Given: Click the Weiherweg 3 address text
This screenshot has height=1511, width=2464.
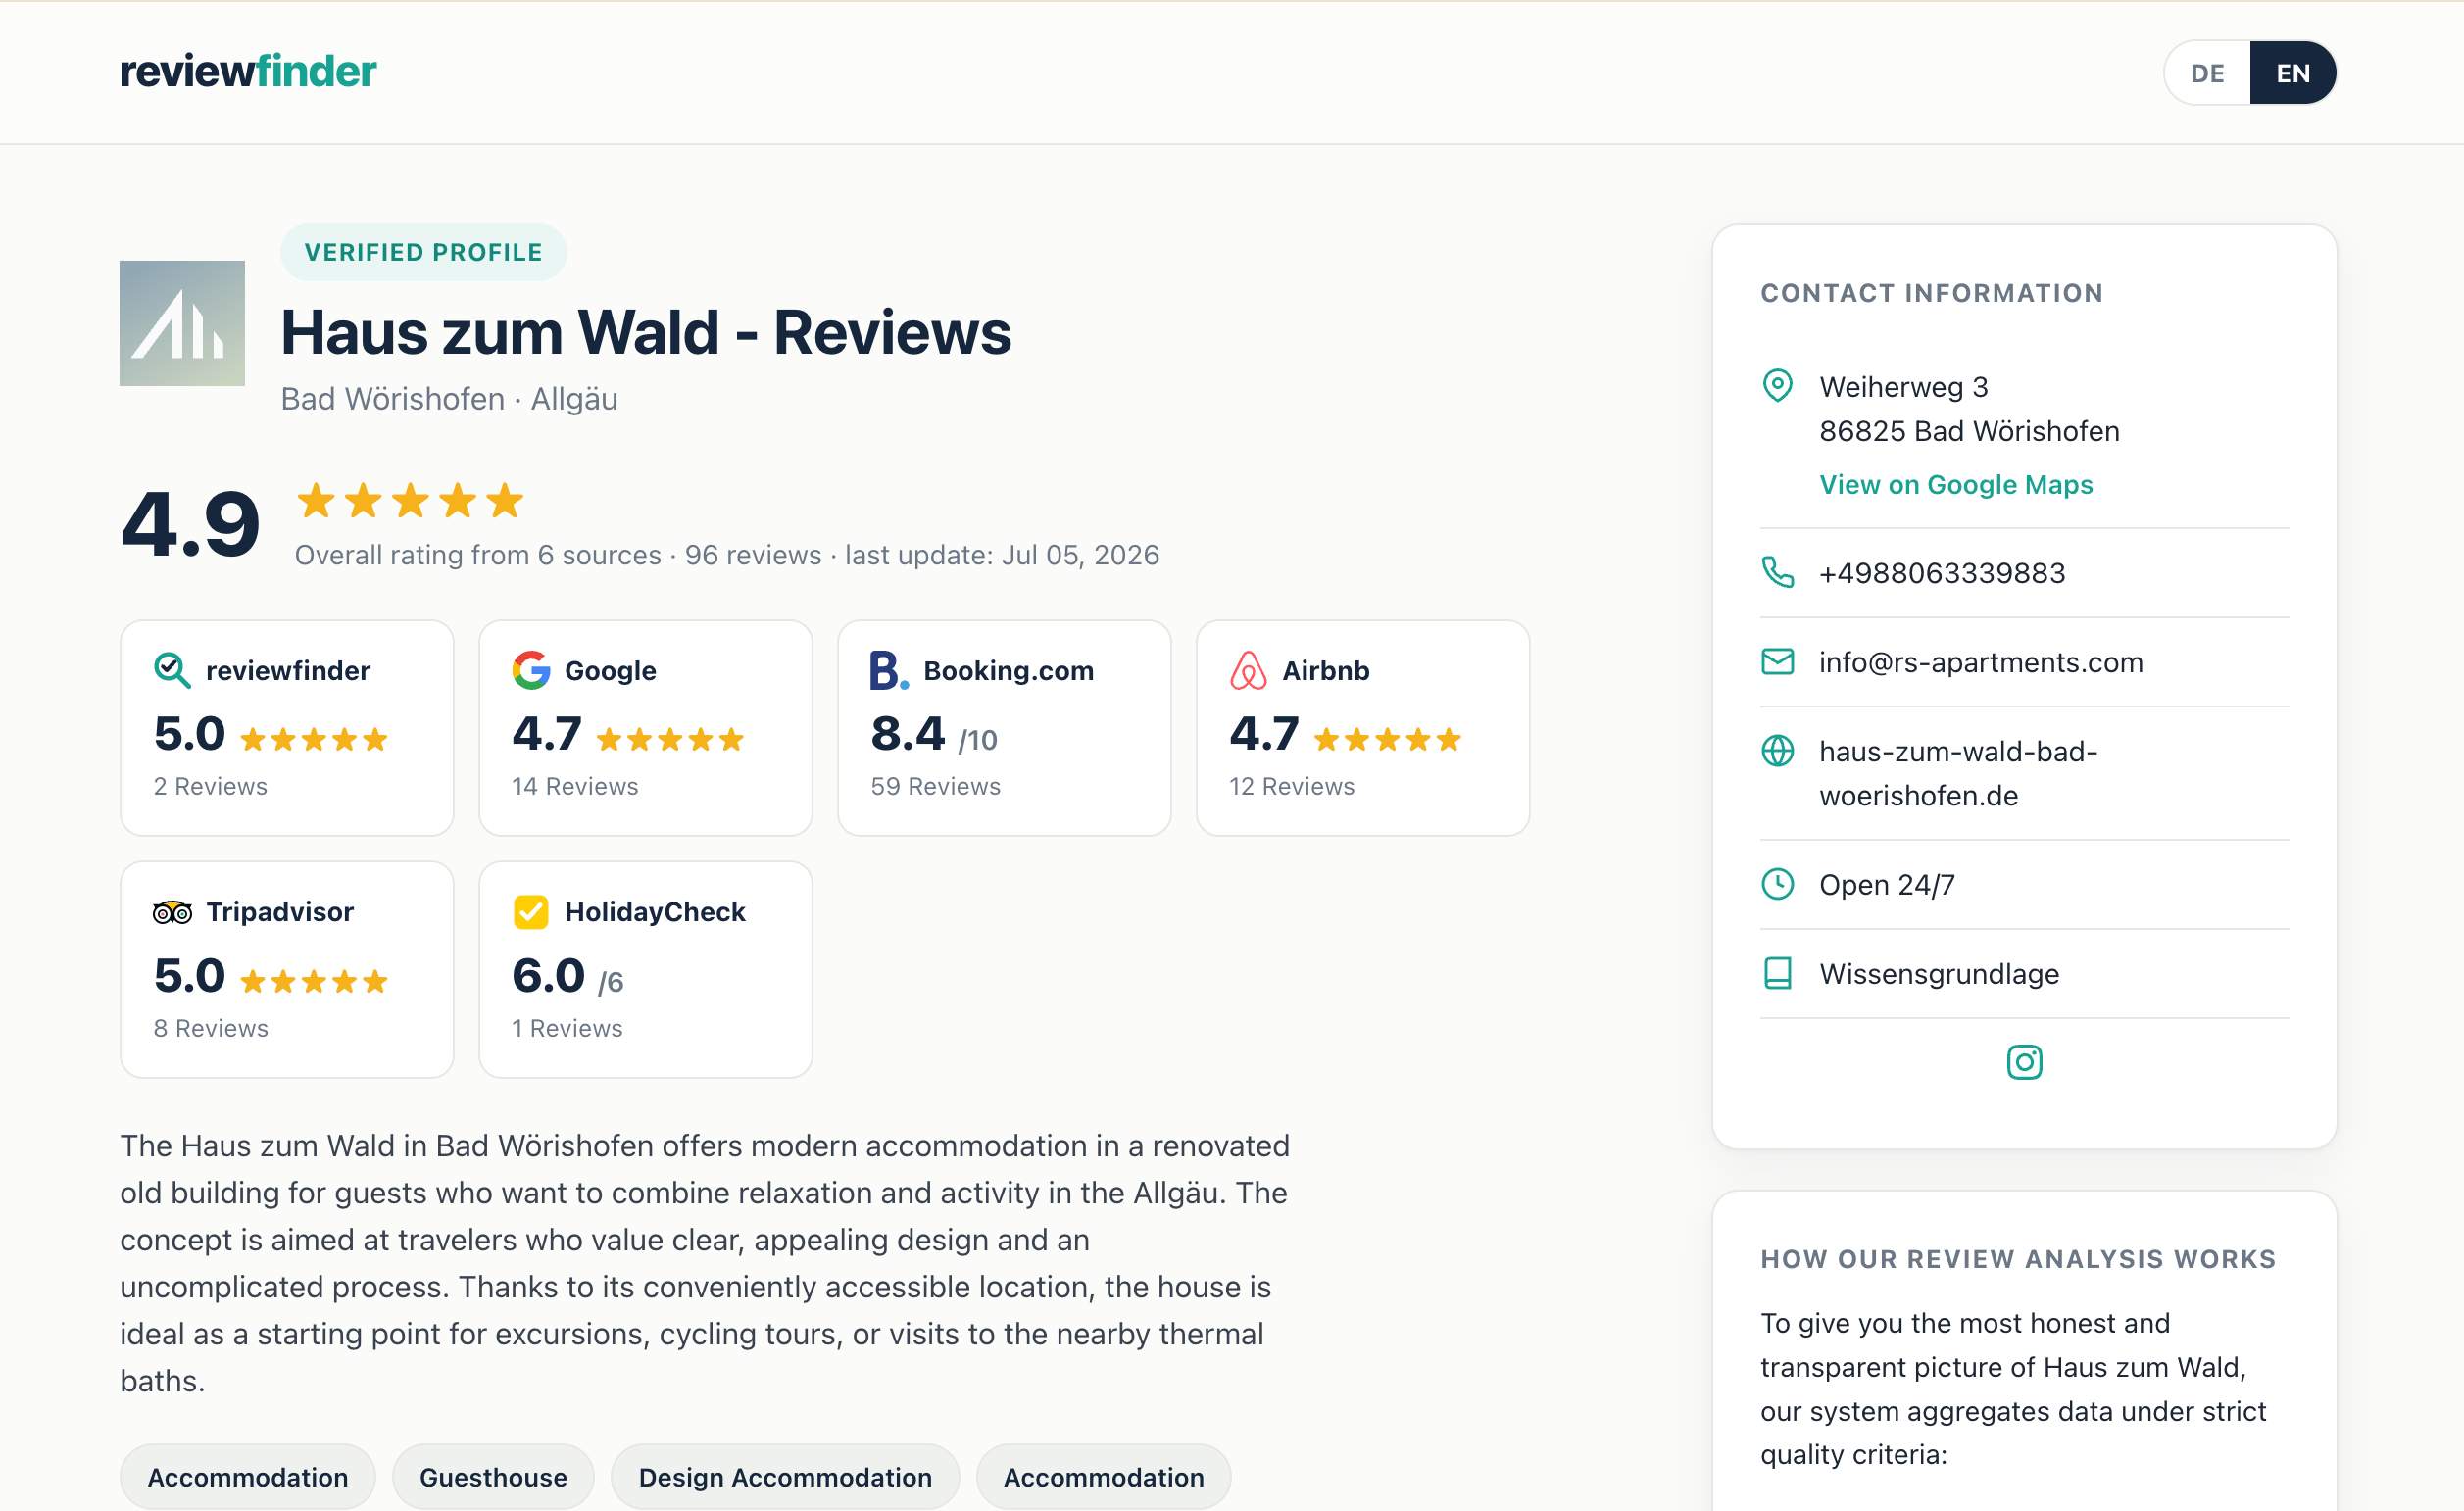Looking at the screenshot, I should (x=1903, y=387).
